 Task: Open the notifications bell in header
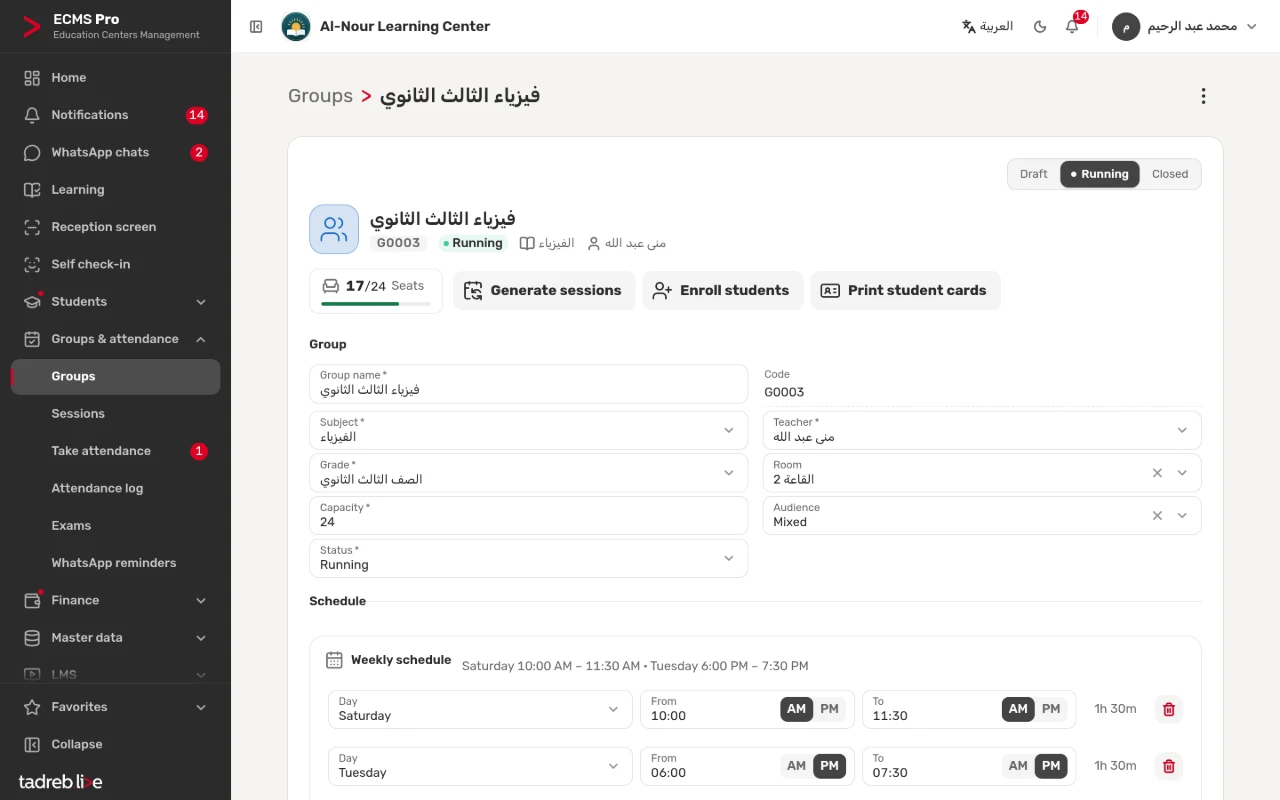pyautogui.click(x=1072, y=27)
